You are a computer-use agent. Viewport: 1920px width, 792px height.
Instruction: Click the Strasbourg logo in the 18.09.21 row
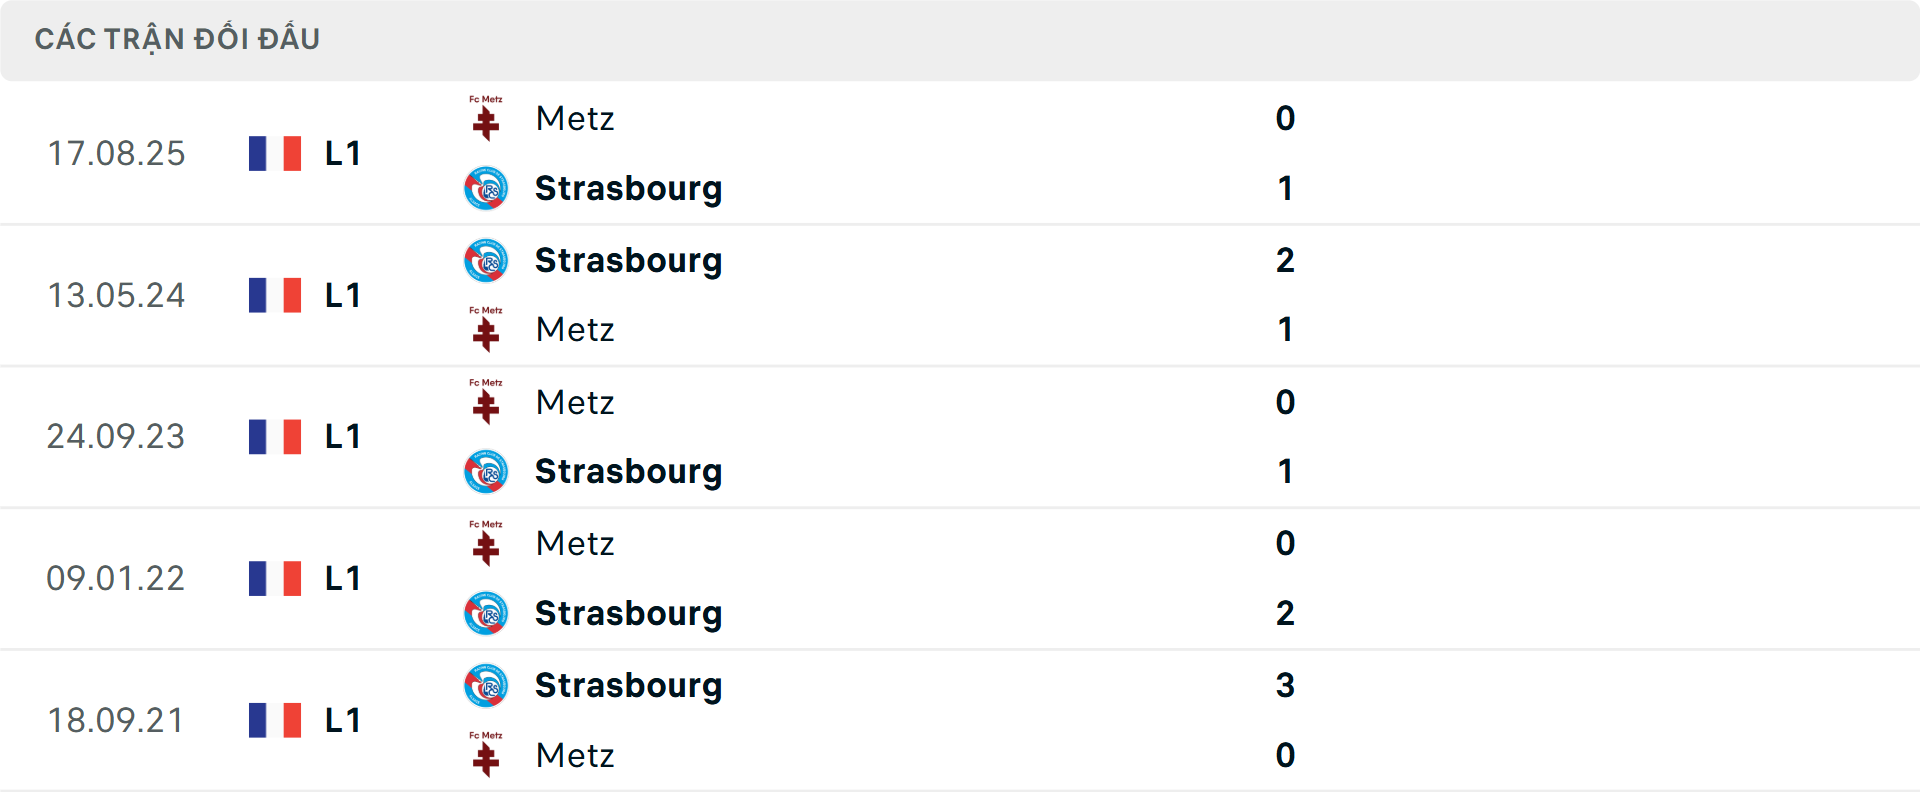[x=486, y=685]
